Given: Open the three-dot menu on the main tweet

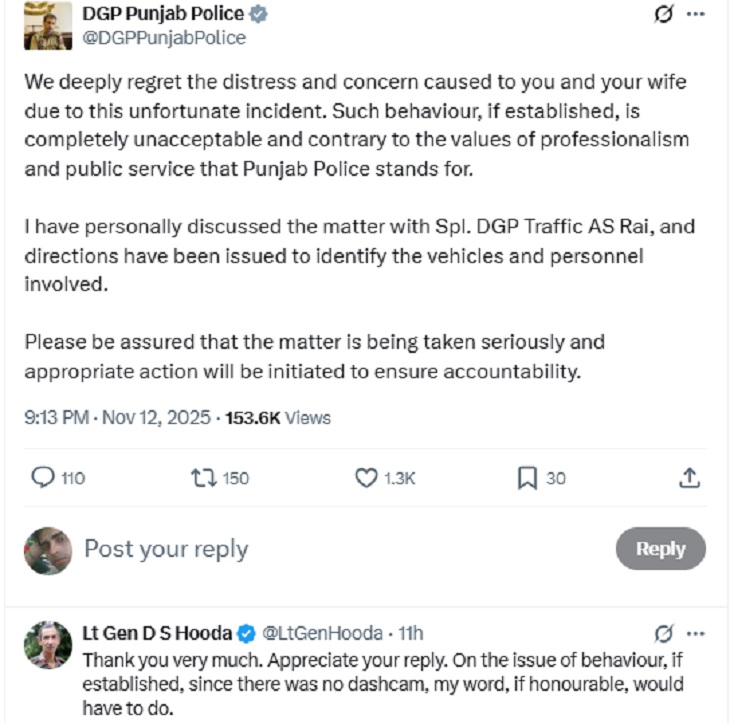Looking at the screenshot, I should point(696,15).
